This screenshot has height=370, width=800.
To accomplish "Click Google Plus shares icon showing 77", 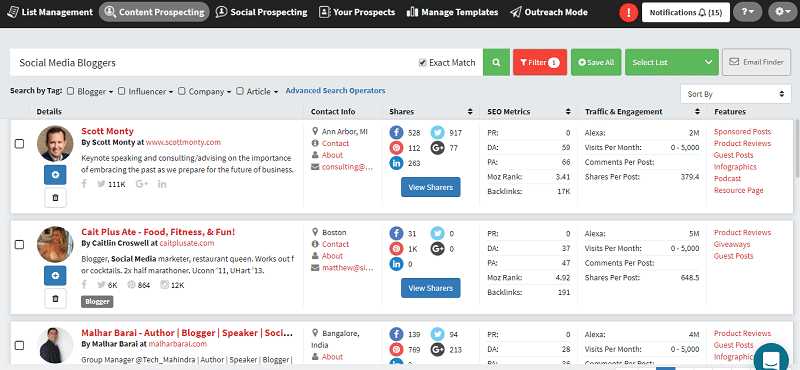I will coord(437,148).
